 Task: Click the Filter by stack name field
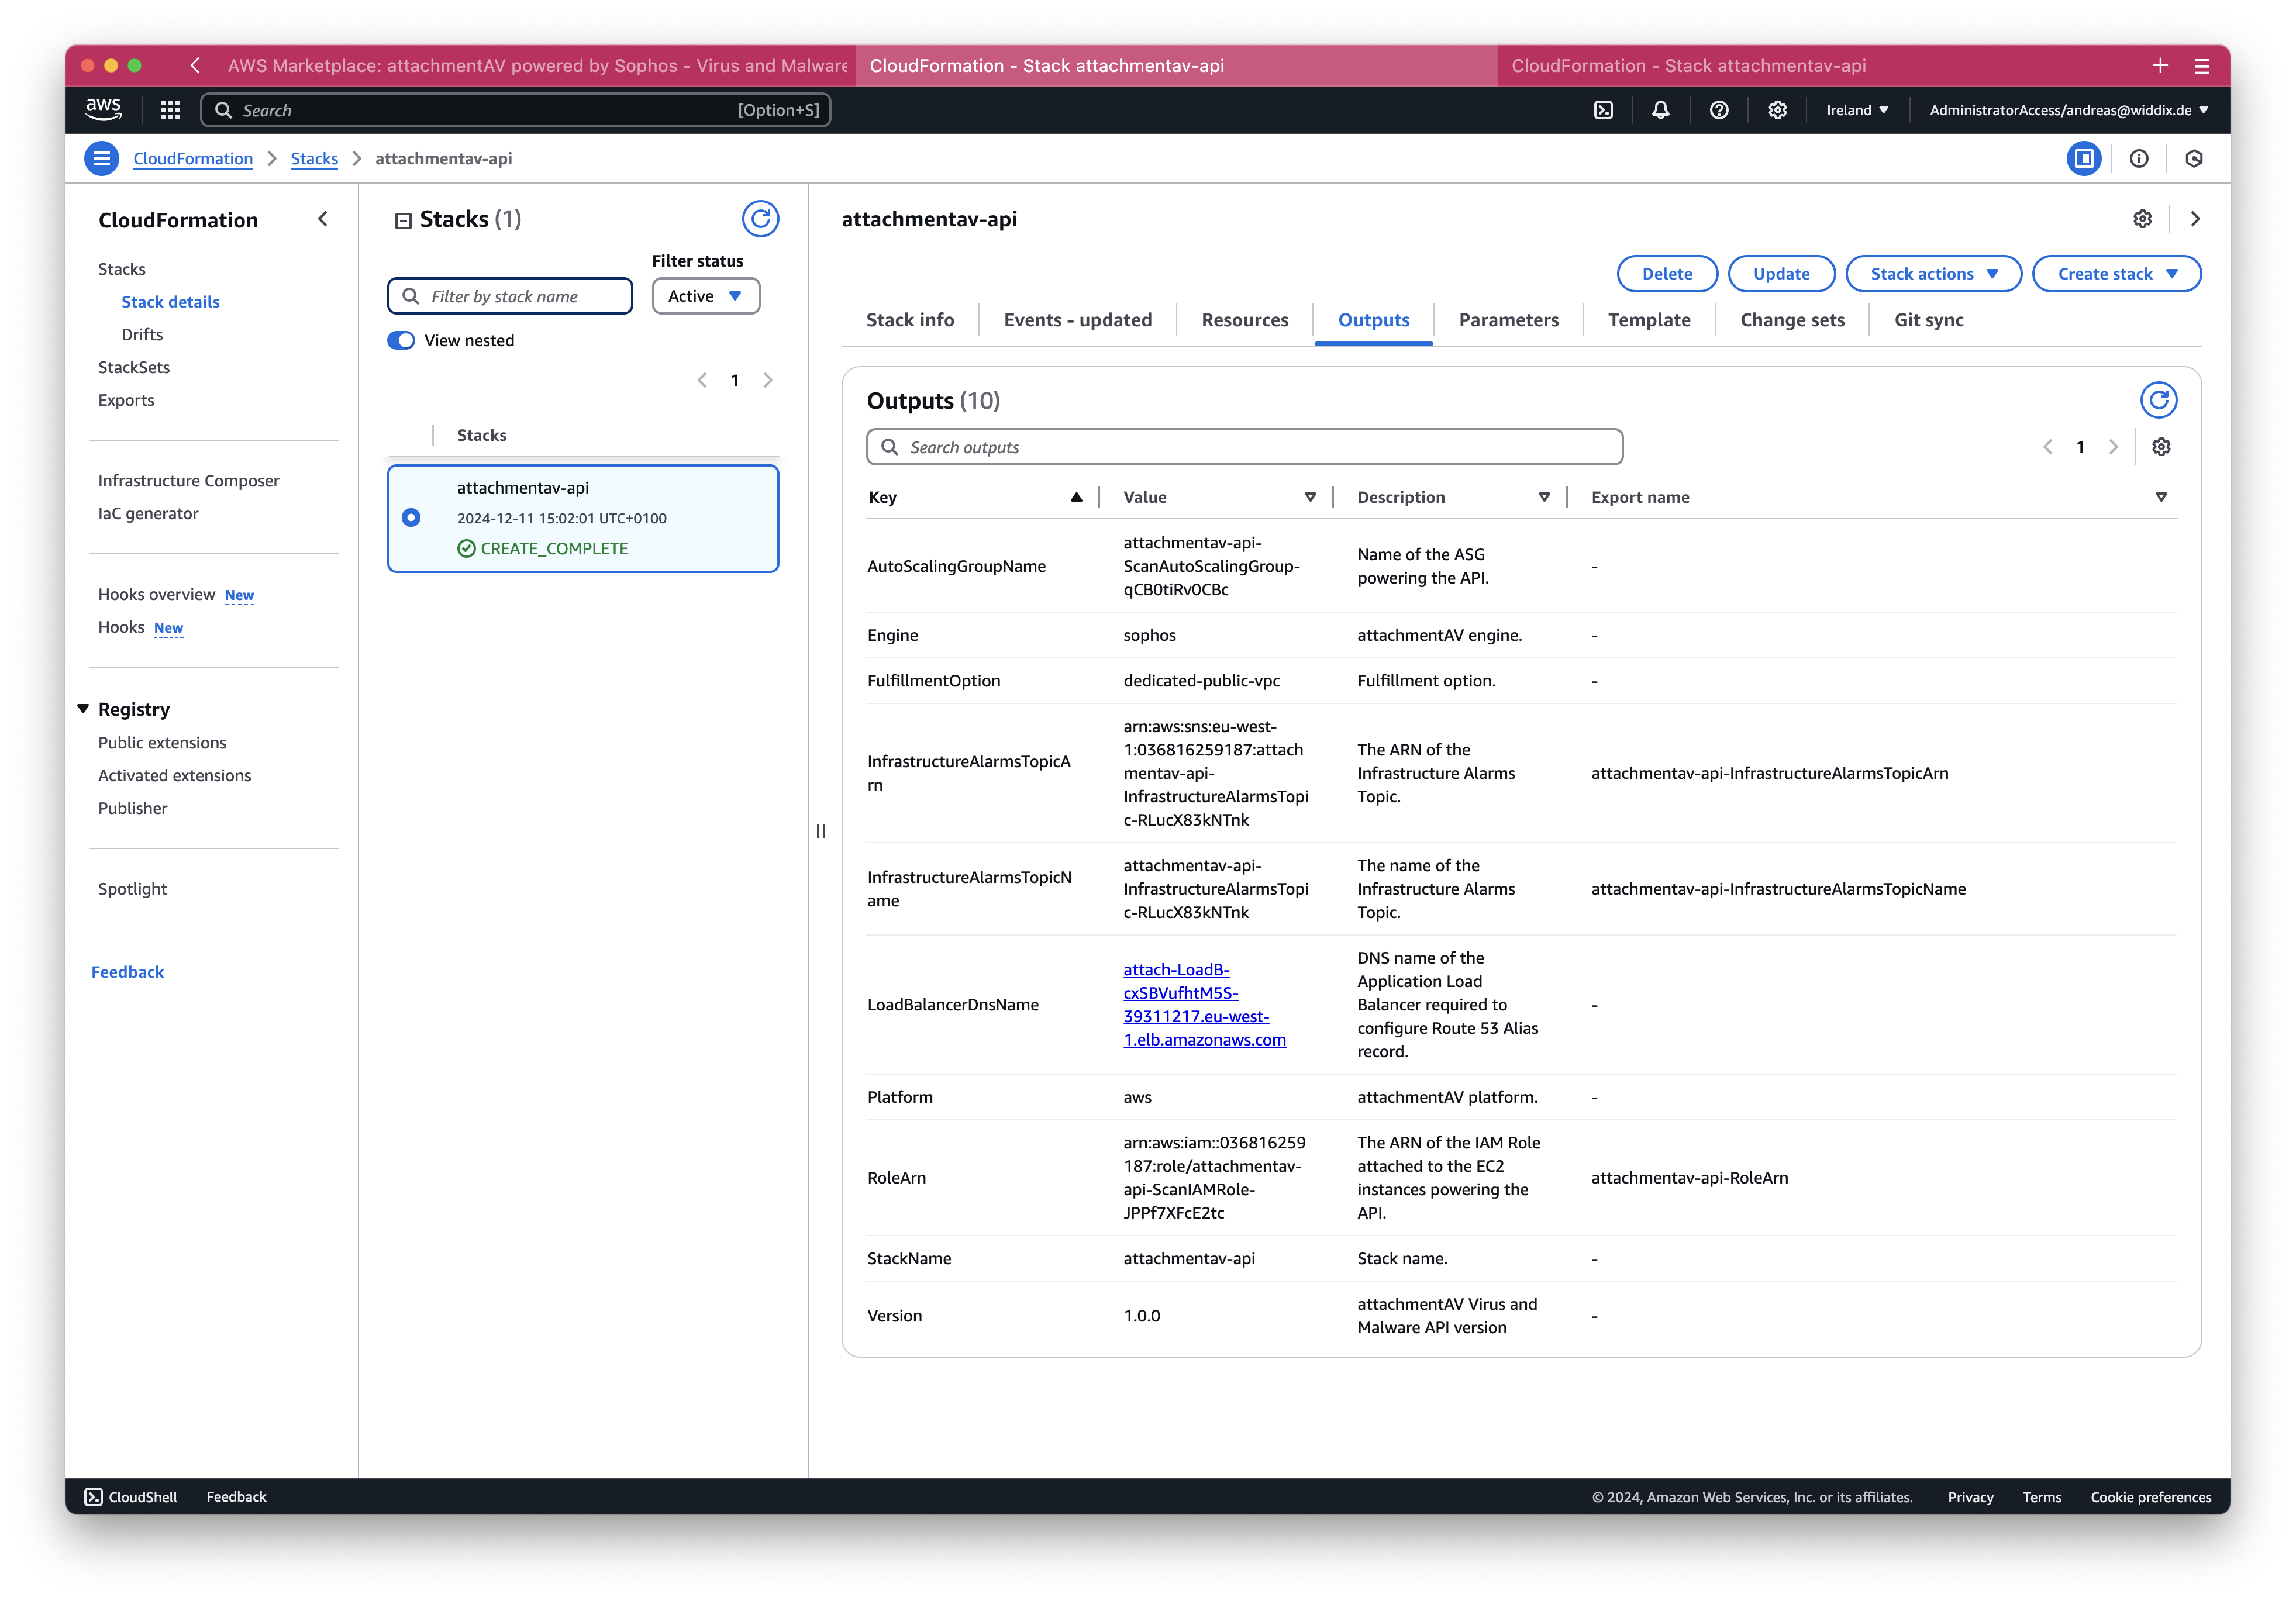point(510,296)
